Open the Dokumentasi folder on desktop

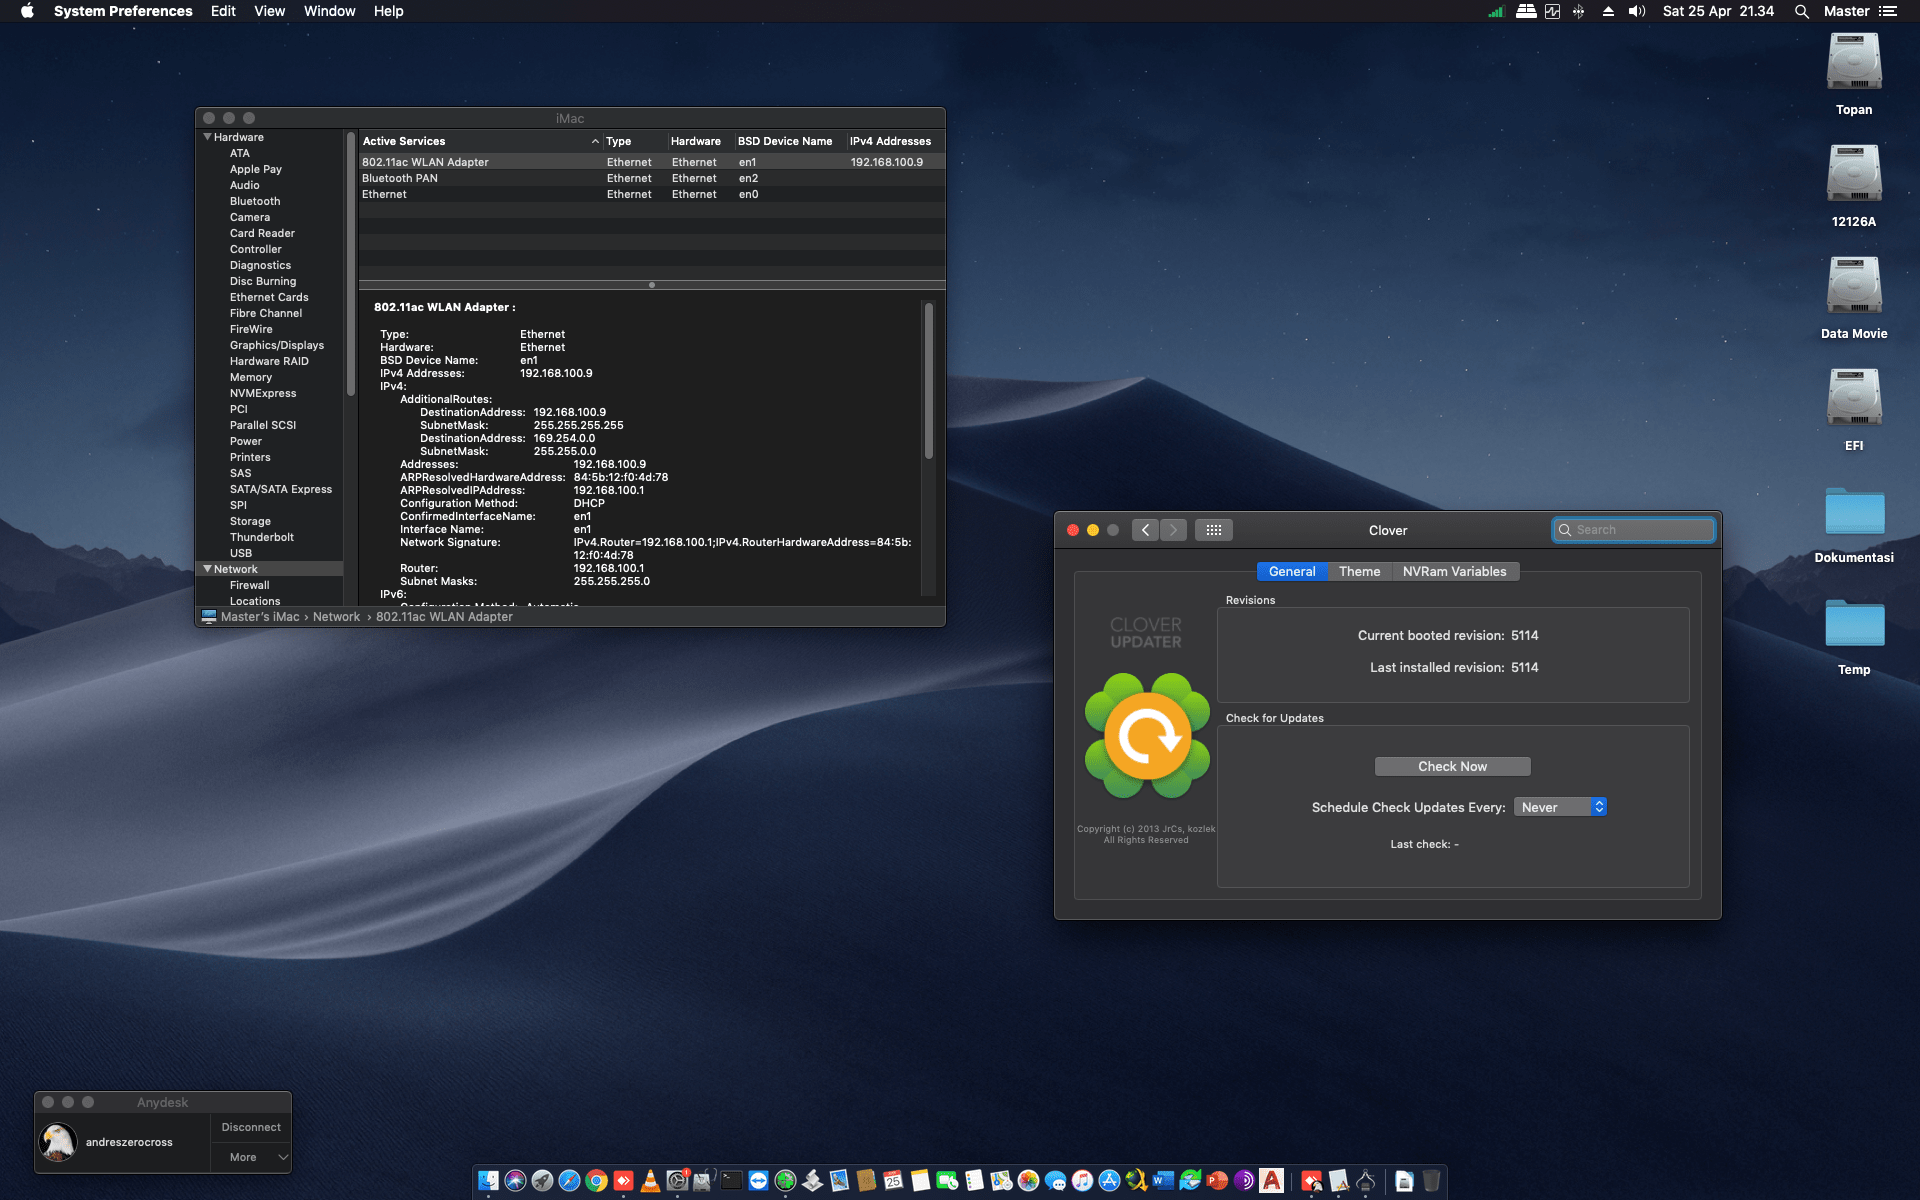pos(1854,511)
